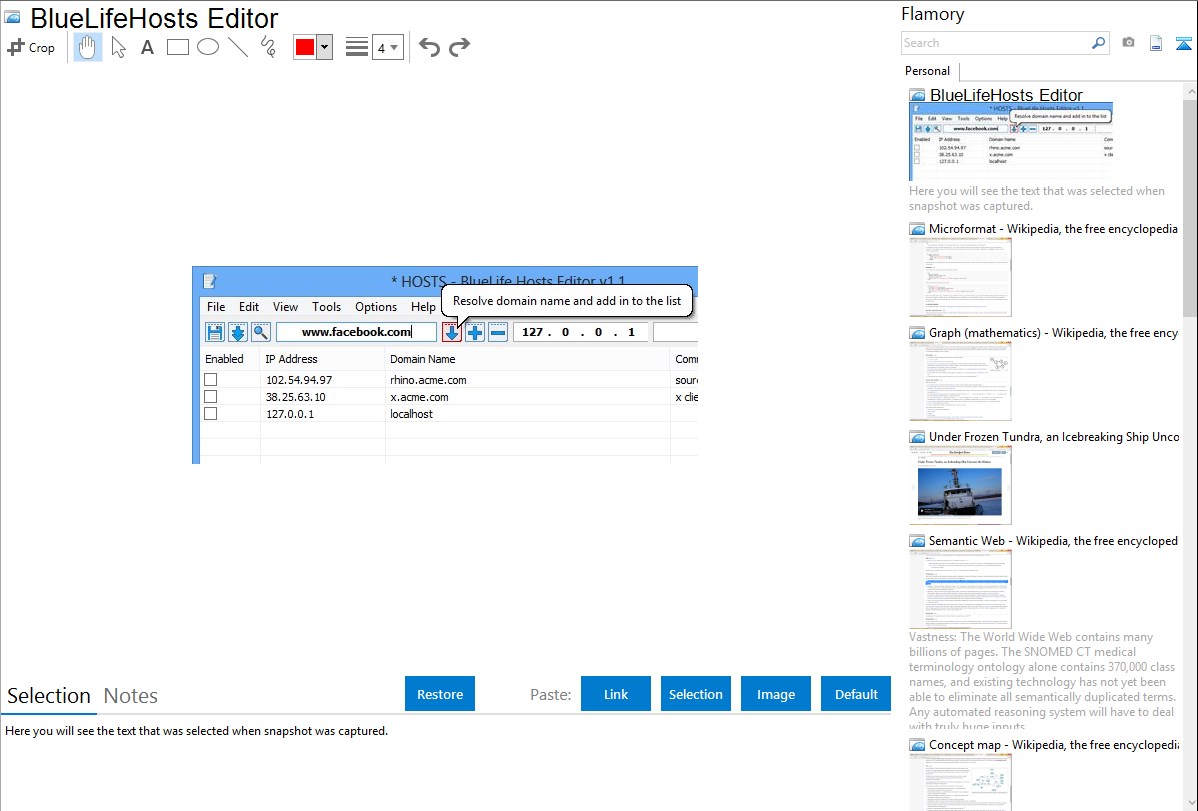The height and width of the screenshot is (811, 1198).
Task: Select the Semantic Web - Wikipedia snapshot title
Action: coord(1053,540)
